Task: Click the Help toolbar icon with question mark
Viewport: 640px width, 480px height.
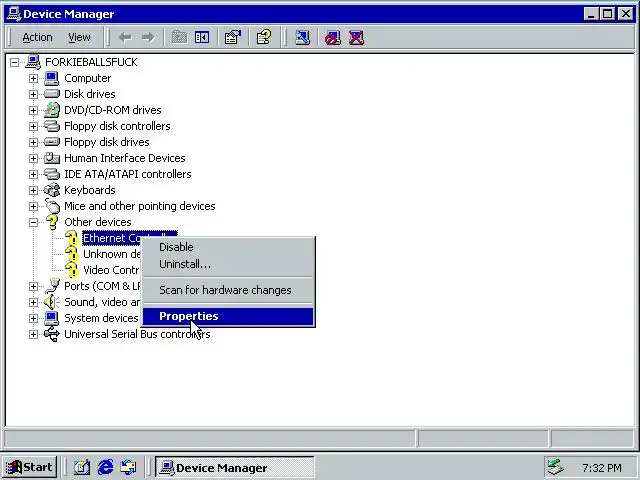Action: pos(264,38)
